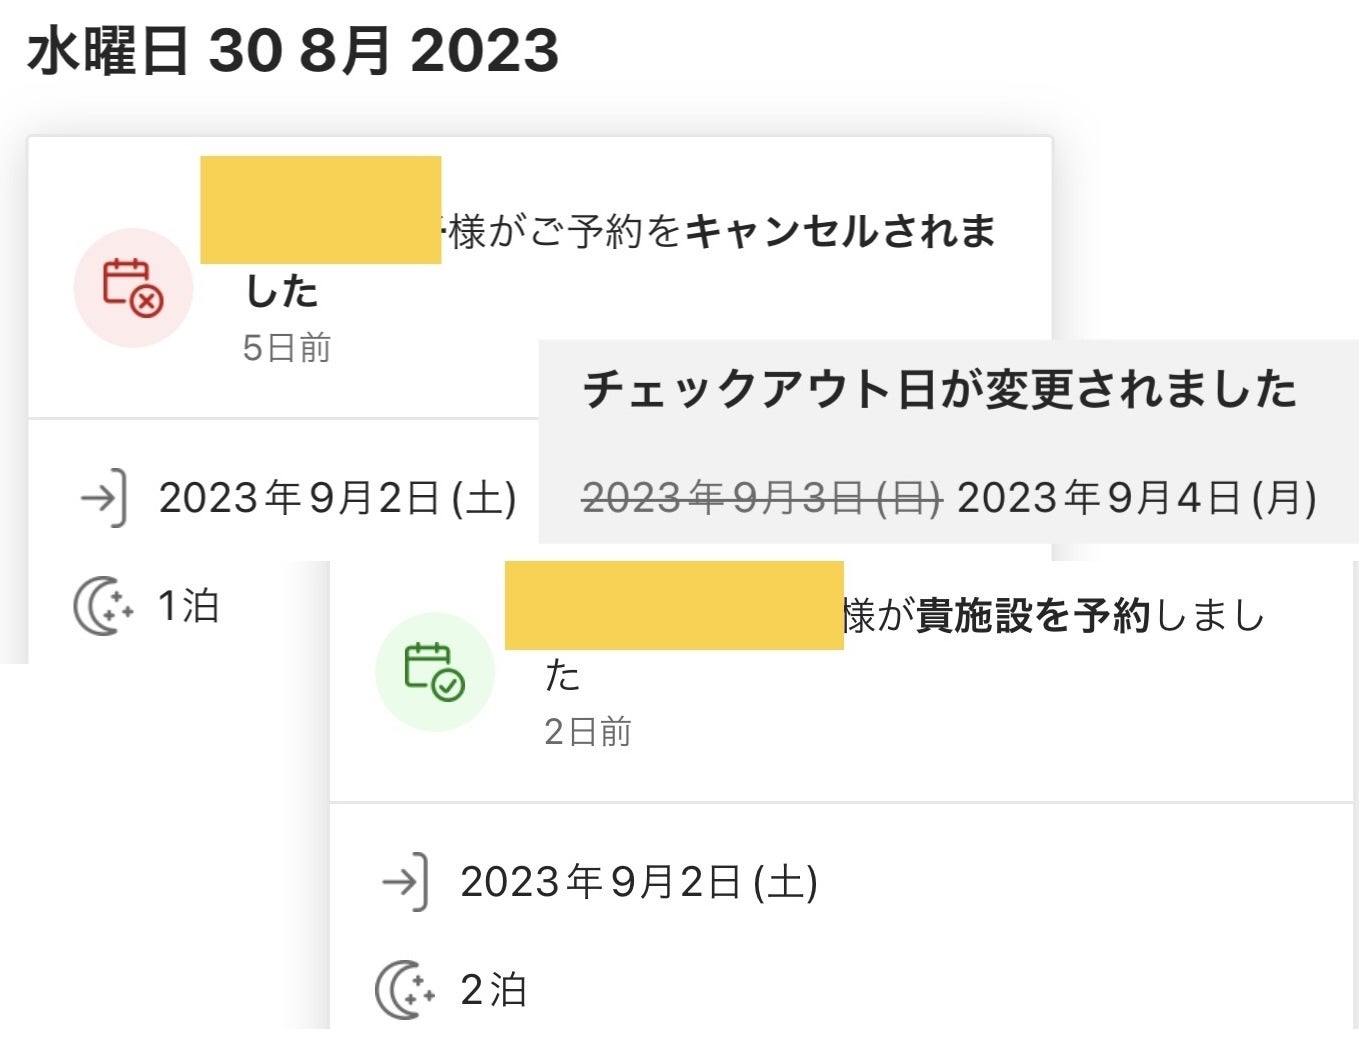Screen dimensions: 1359x1046
Task: Select the チェックアウト日が変更されました heading
Action: (x=940, y=389)
